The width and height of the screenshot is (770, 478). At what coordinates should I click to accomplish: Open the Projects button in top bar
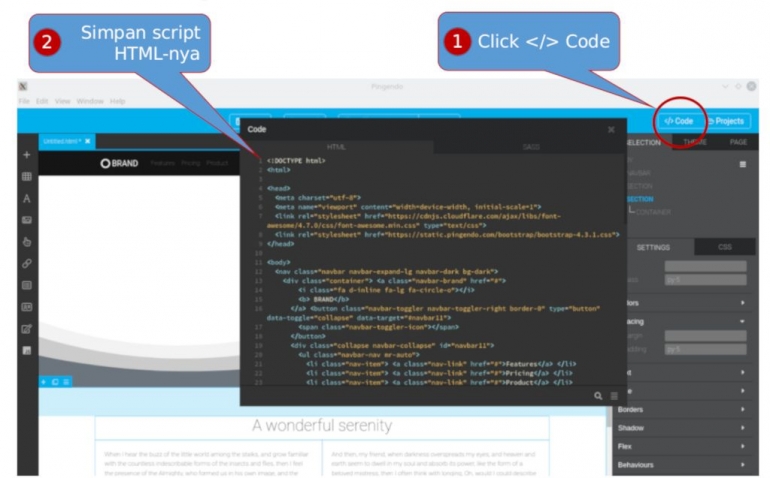[725, 121]
